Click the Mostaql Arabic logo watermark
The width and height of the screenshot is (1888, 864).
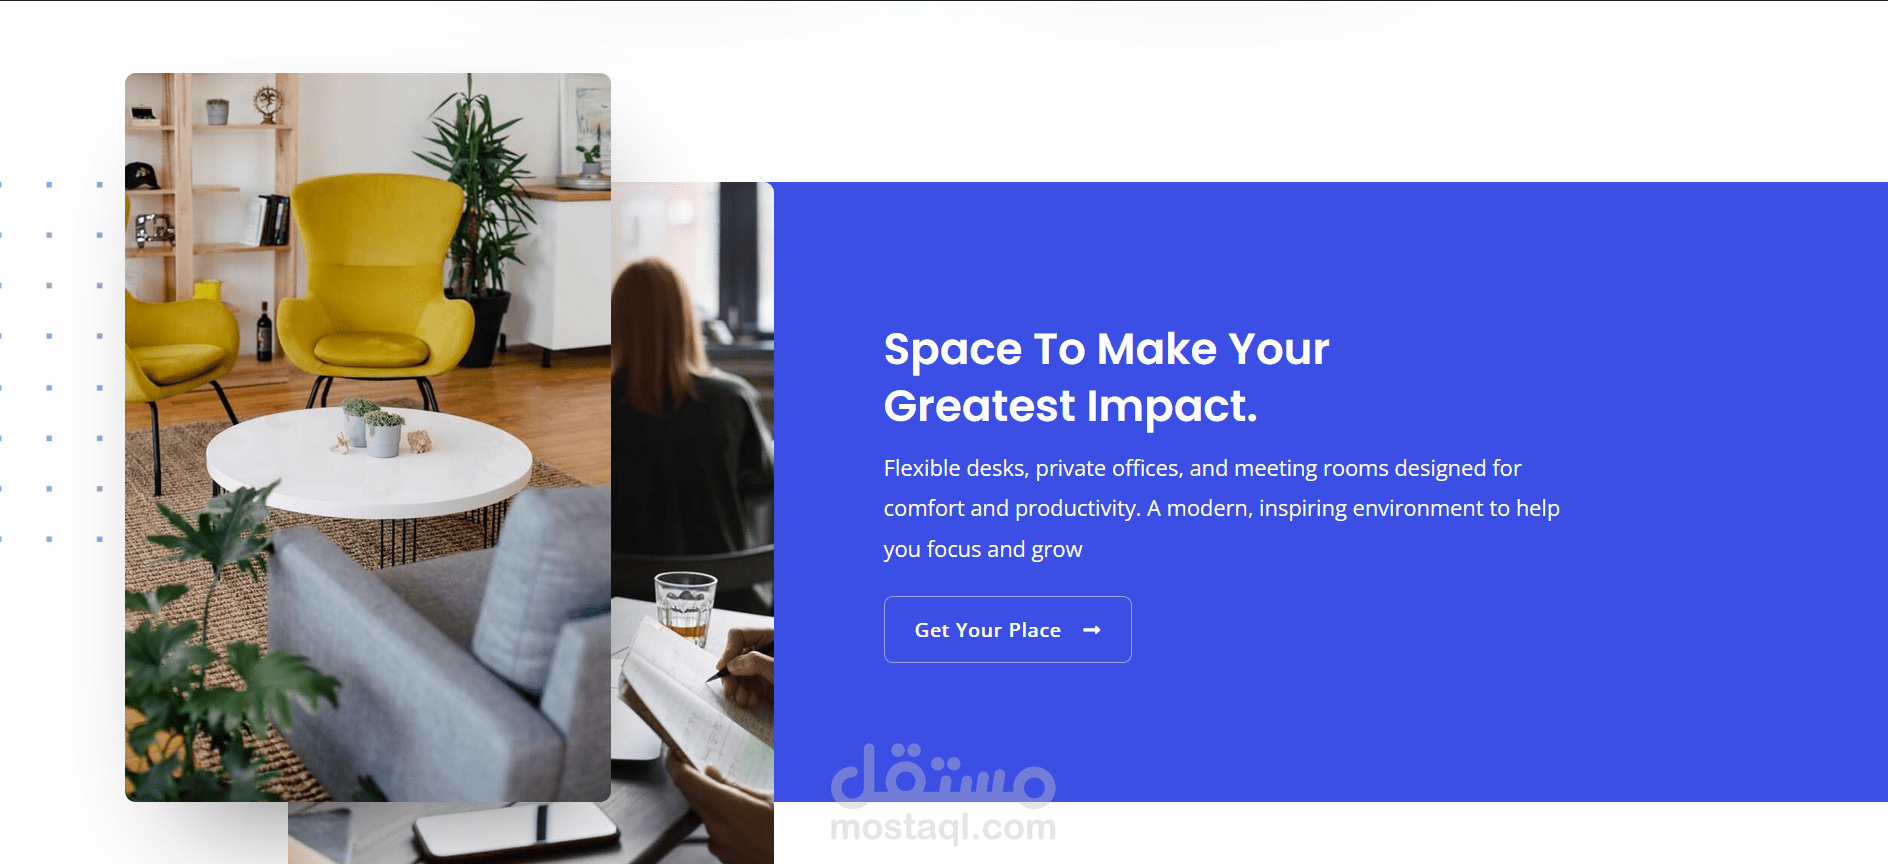click(943, 775)
